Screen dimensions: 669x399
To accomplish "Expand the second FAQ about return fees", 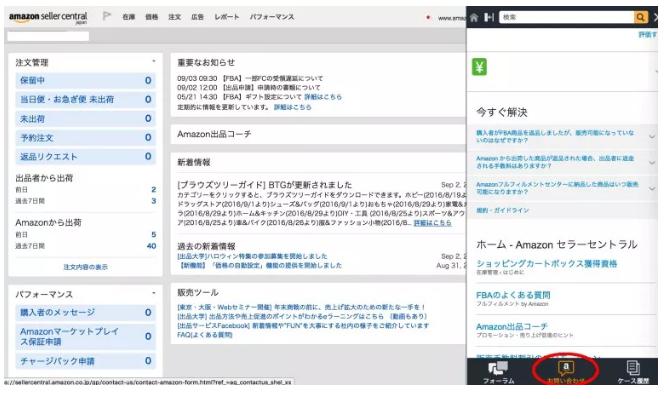I will pos(562,162).
